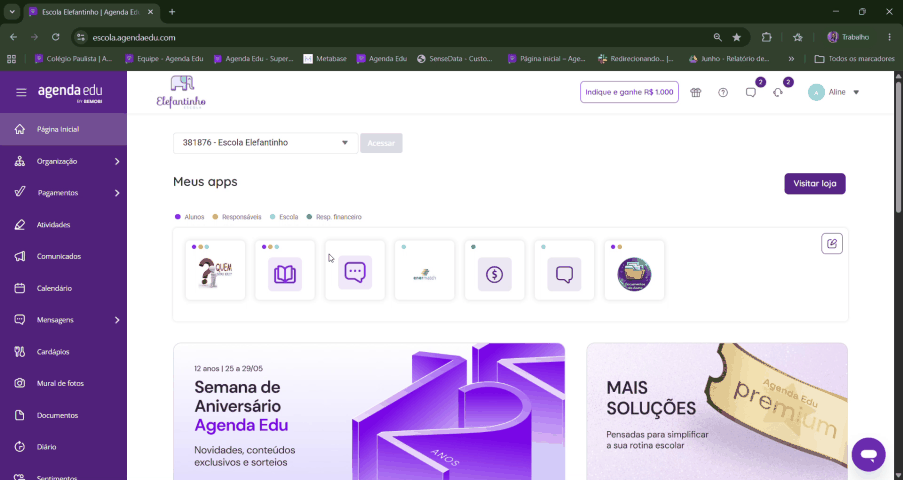Open Chrome three-dot menu
The image size is (903, 480).
click(890, 37)
